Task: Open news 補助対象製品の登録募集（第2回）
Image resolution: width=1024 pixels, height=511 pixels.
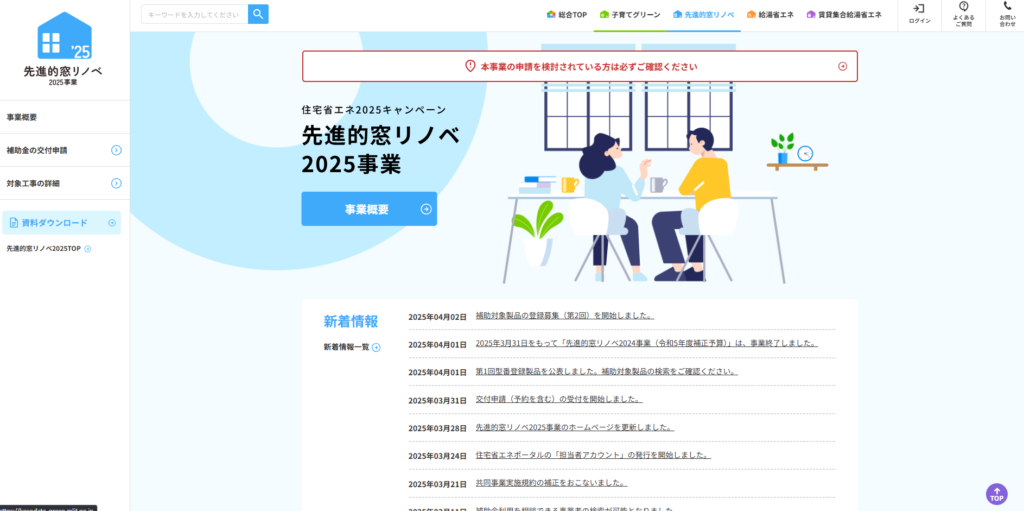Action: 565,316
